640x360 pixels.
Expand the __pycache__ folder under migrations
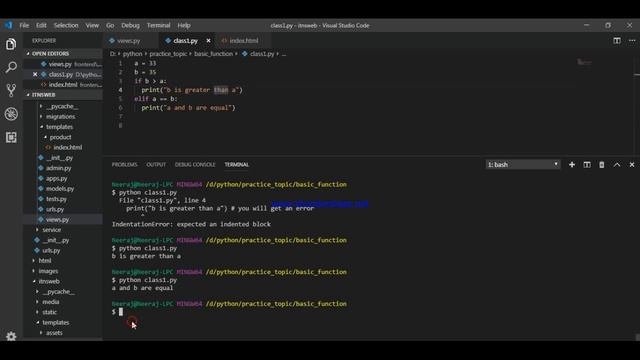point(61,106)
